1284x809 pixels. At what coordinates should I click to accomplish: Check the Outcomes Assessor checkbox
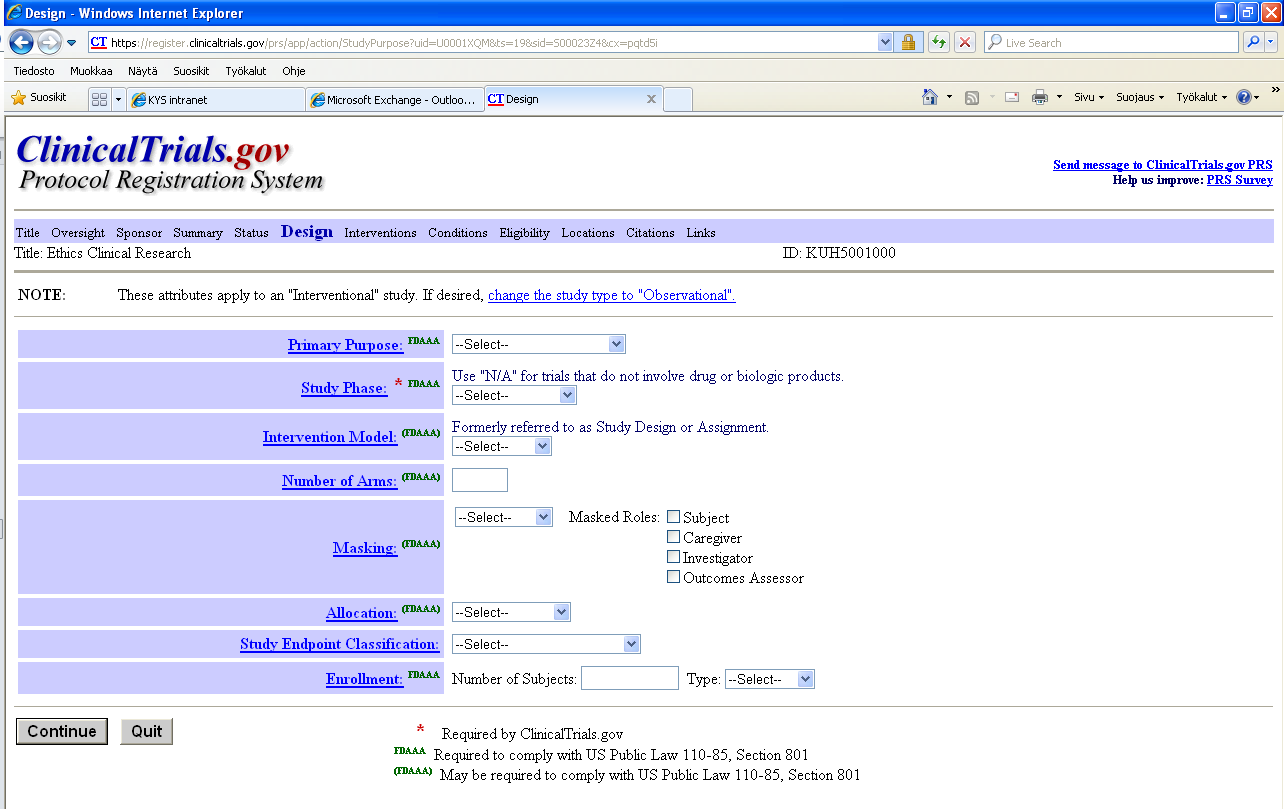click(674, 577)
